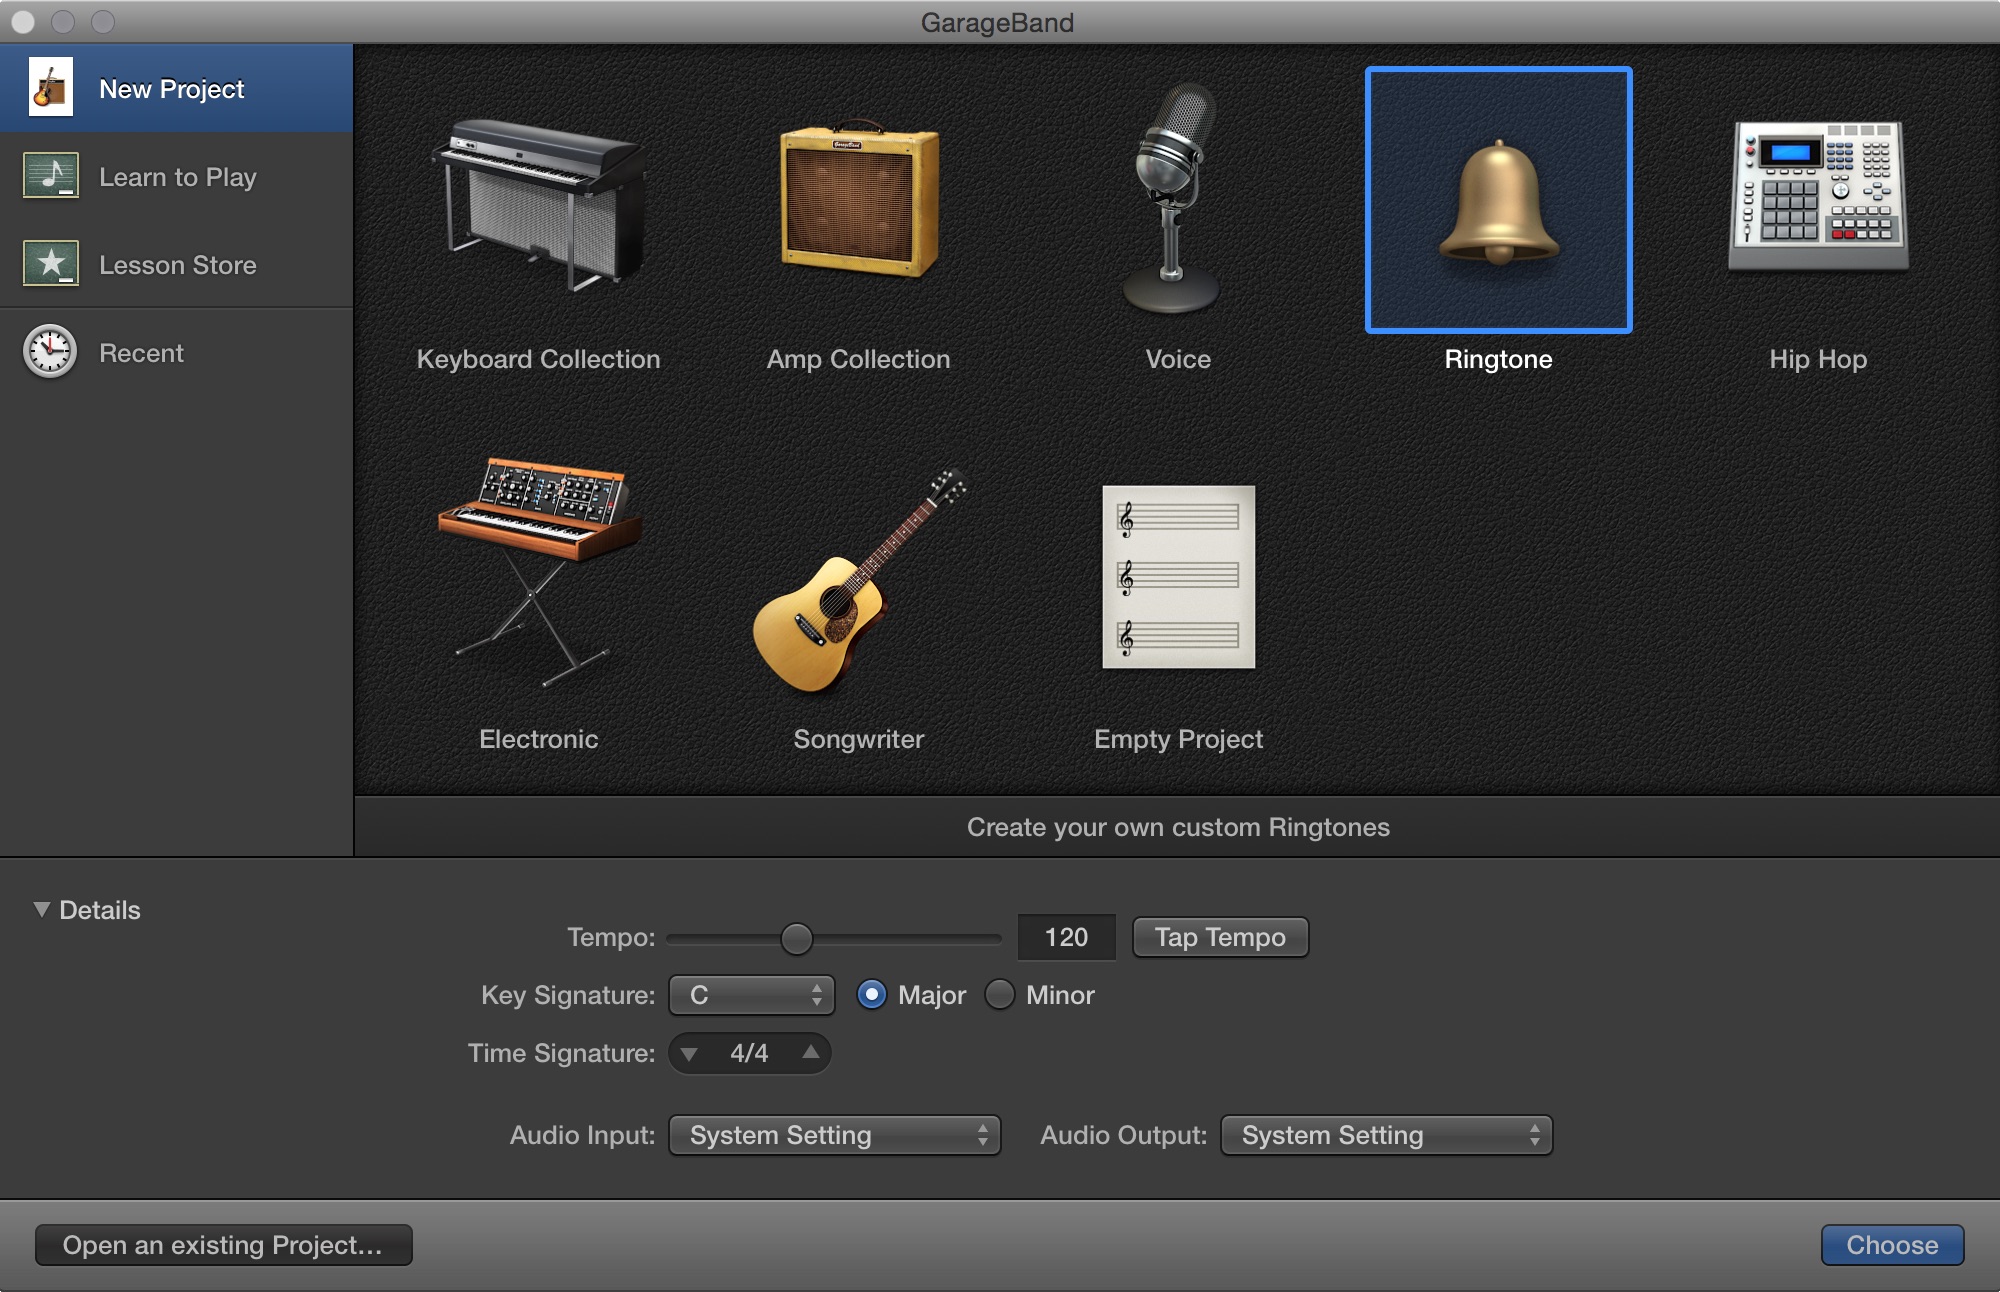Open the New Project sidebar section
The height and width of the screenshot is (1292, 2000).
(x=176, y=88)
